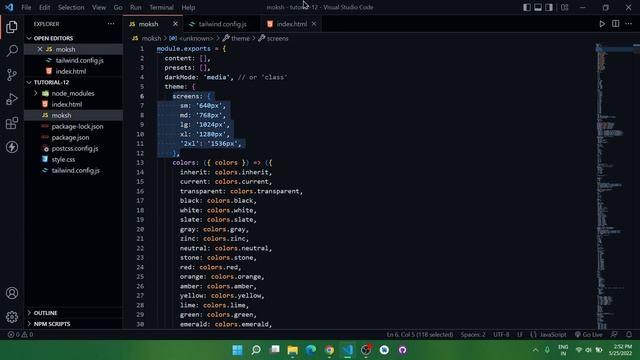This screenshot has width=640, height=360.
Task: Open editor More Actions ellipsis
Action: (x=629, y=24)
